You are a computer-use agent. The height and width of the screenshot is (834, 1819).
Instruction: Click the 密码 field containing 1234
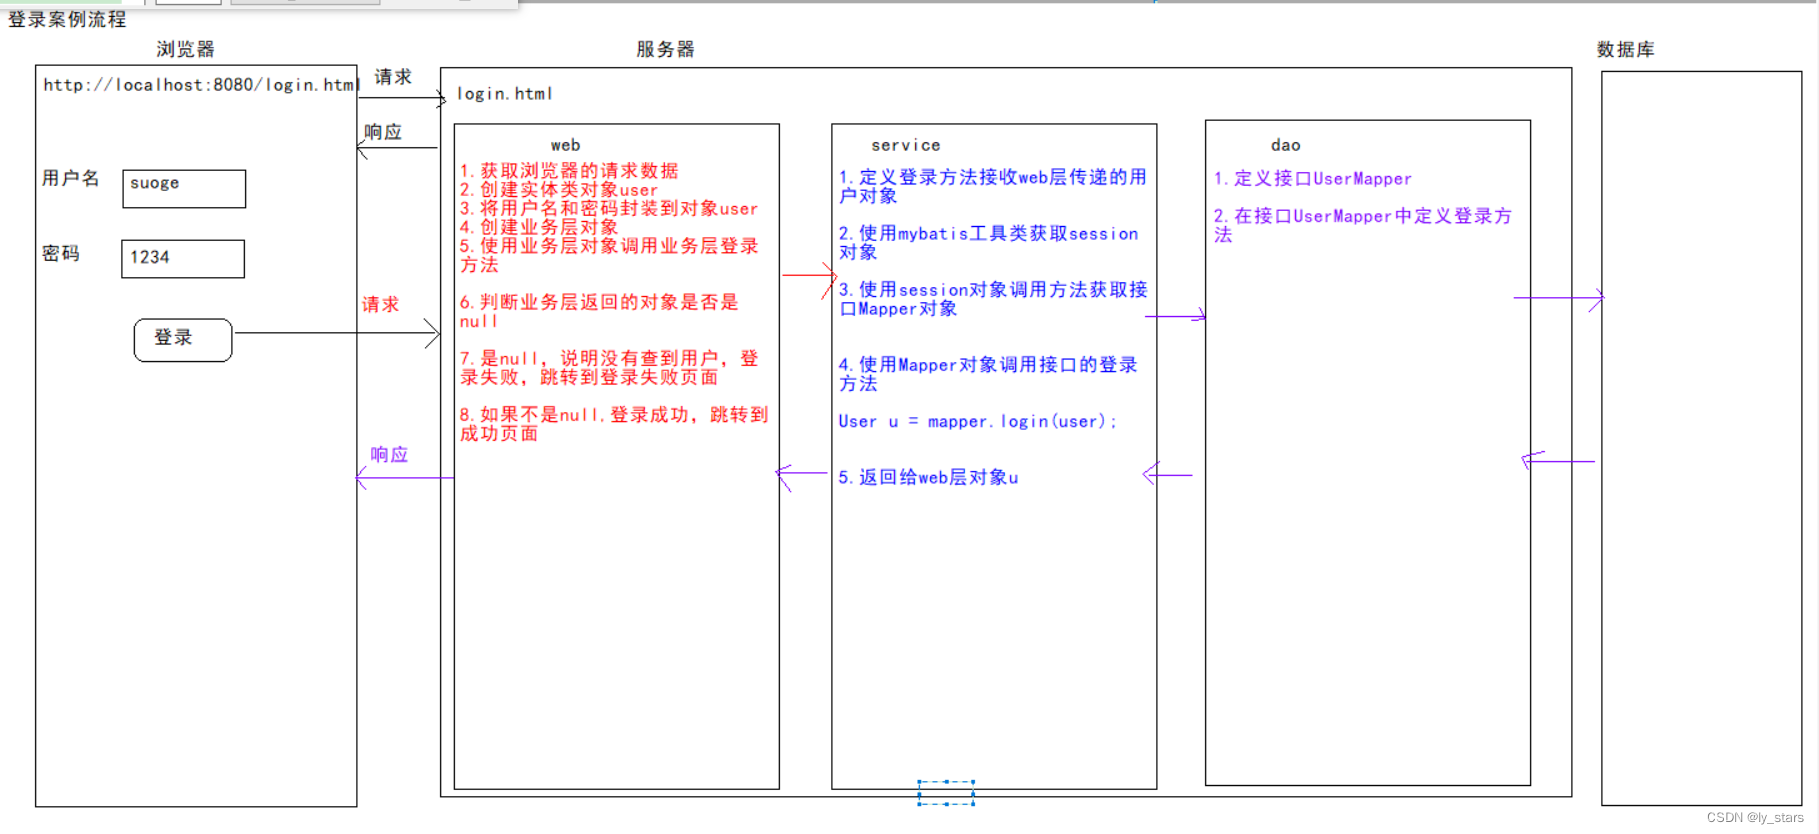(x=183, y=259)
